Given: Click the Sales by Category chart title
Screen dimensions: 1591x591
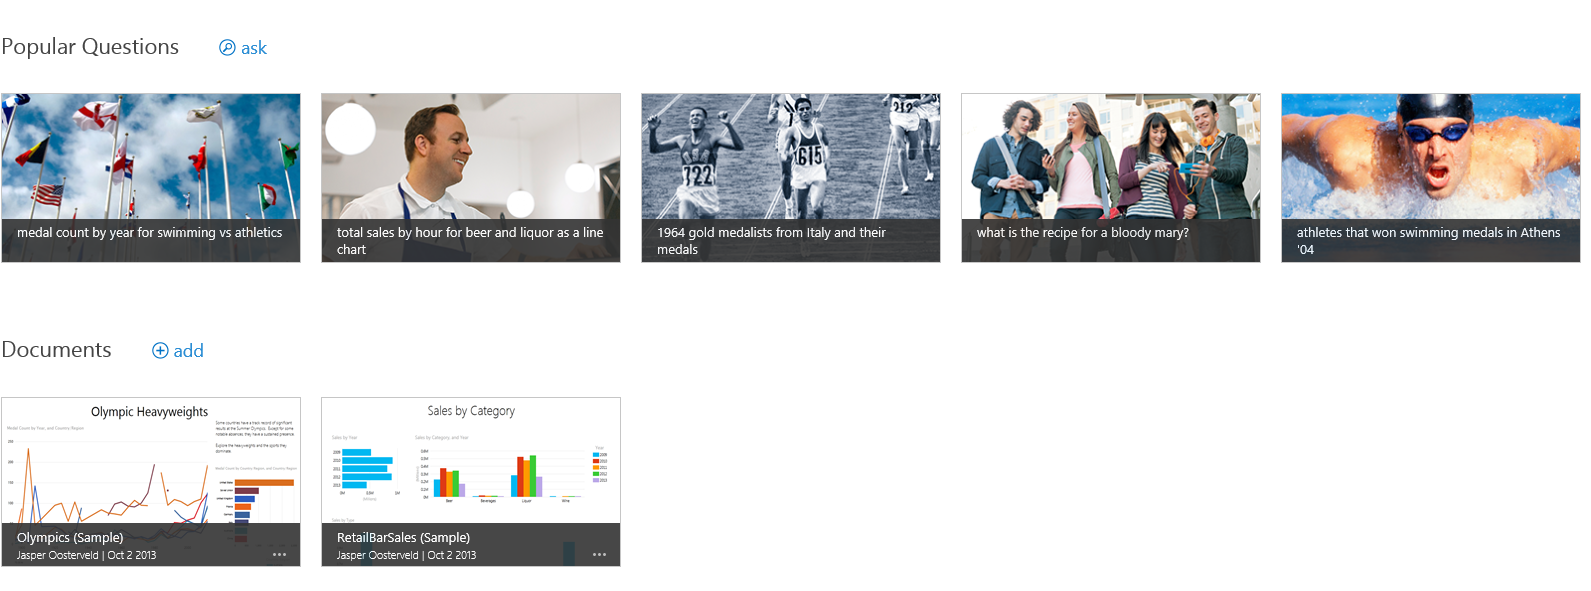Looking at the screenshot, I should pos(471,411).
